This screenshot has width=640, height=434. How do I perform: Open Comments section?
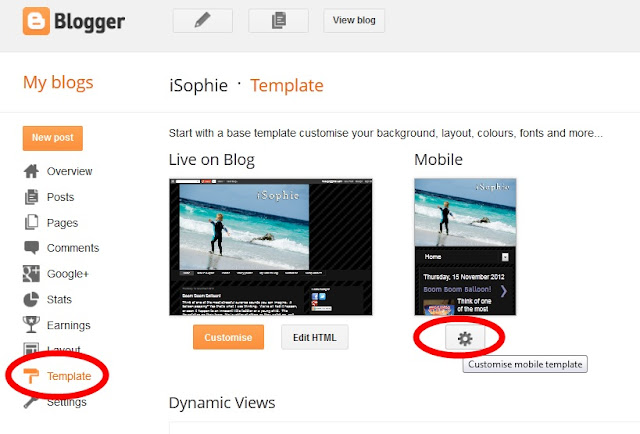click(x=73, y=248)
